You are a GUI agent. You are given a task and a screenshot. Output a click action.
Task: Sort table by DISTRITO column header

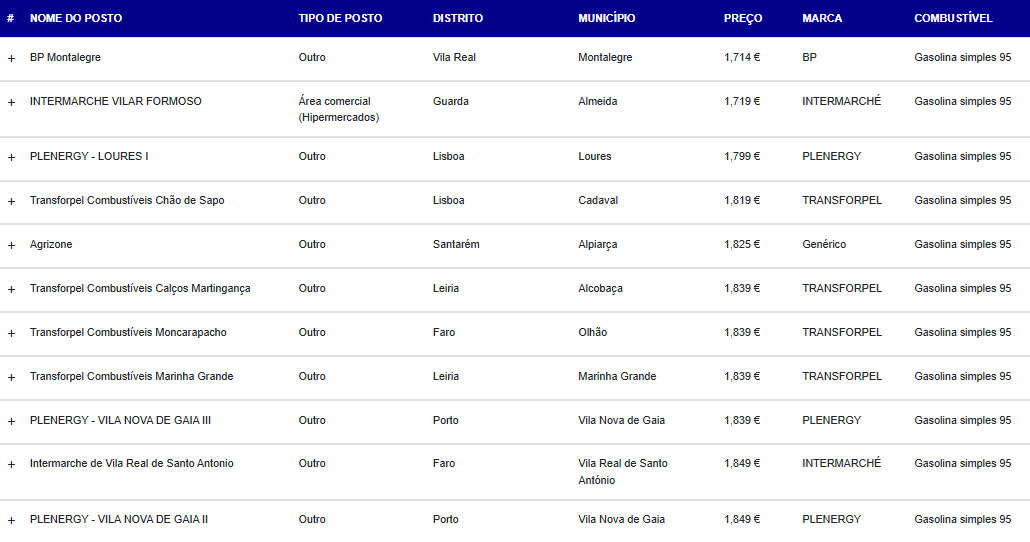(x=458, y=18)
